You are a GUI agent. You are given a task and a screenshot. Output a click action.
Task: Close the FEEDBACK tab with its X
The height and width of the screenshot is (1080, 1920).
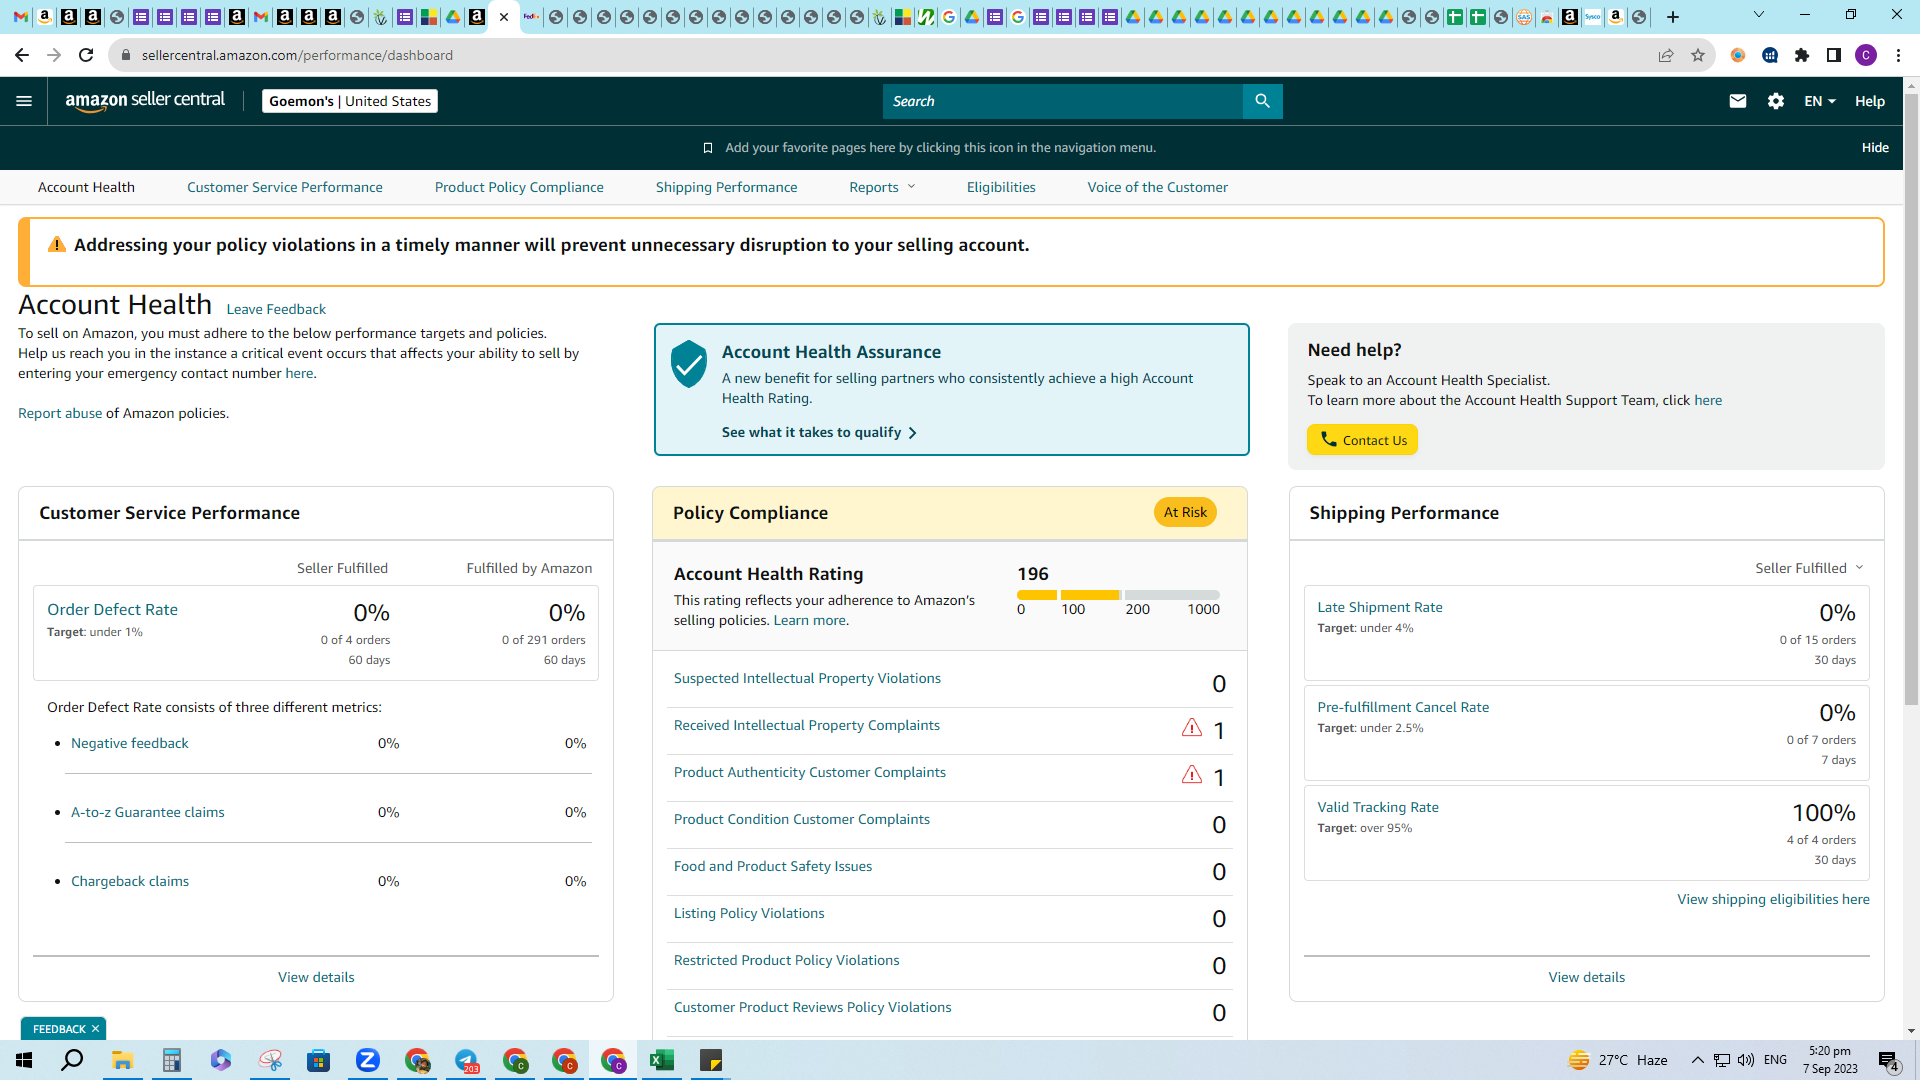pos(95,1029)
